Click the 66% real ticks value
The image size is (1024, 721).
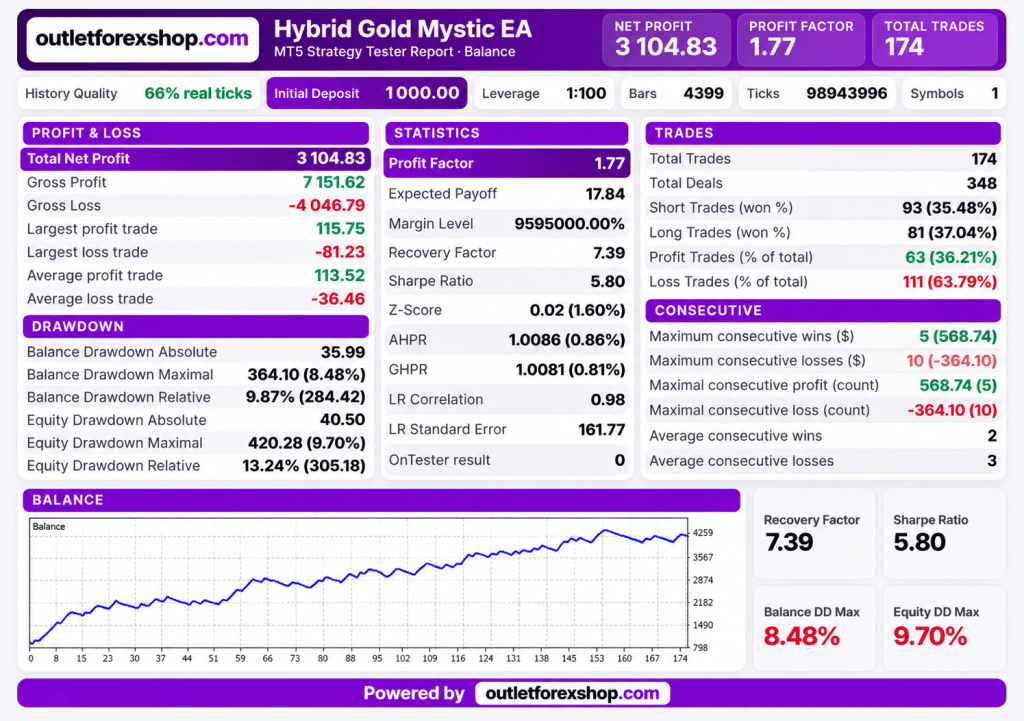pos(198,93)
